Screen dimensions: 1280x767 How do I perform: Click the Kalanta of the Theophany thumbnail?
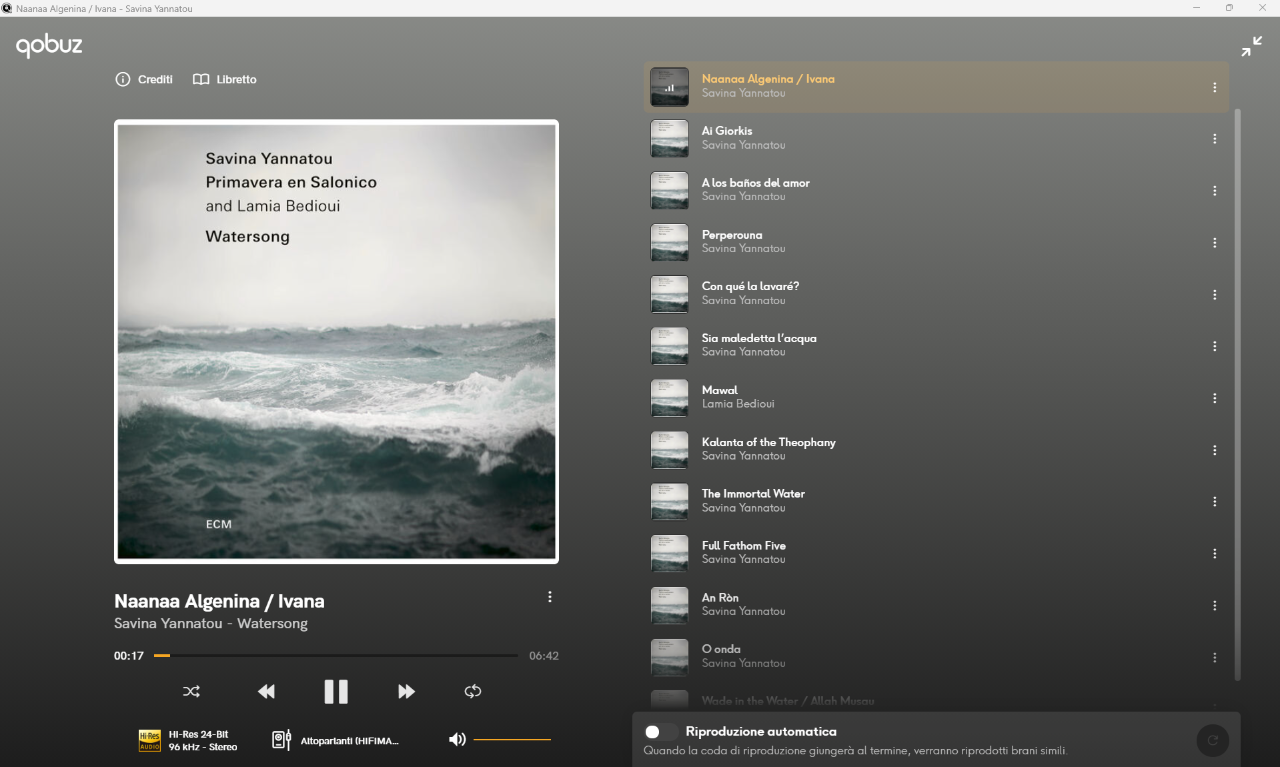670,450
